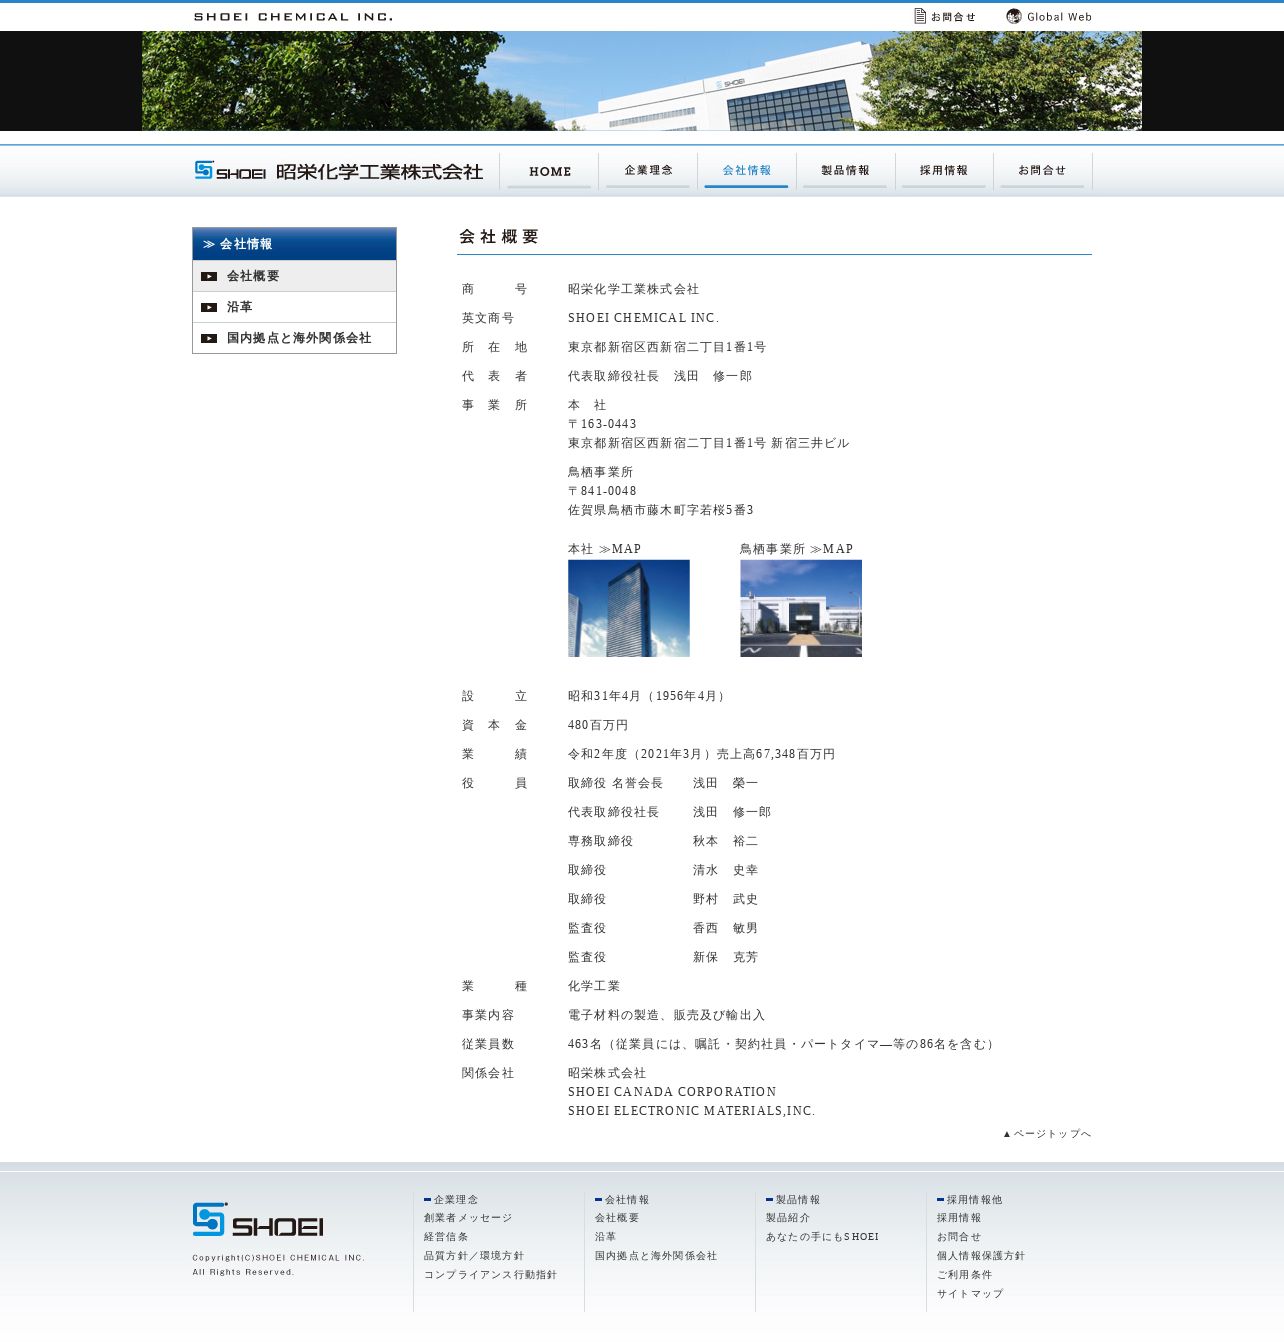Click the postal code 〒841-0048
The height and width of the screenshot is (1342, 1284).
click(602, 491)
